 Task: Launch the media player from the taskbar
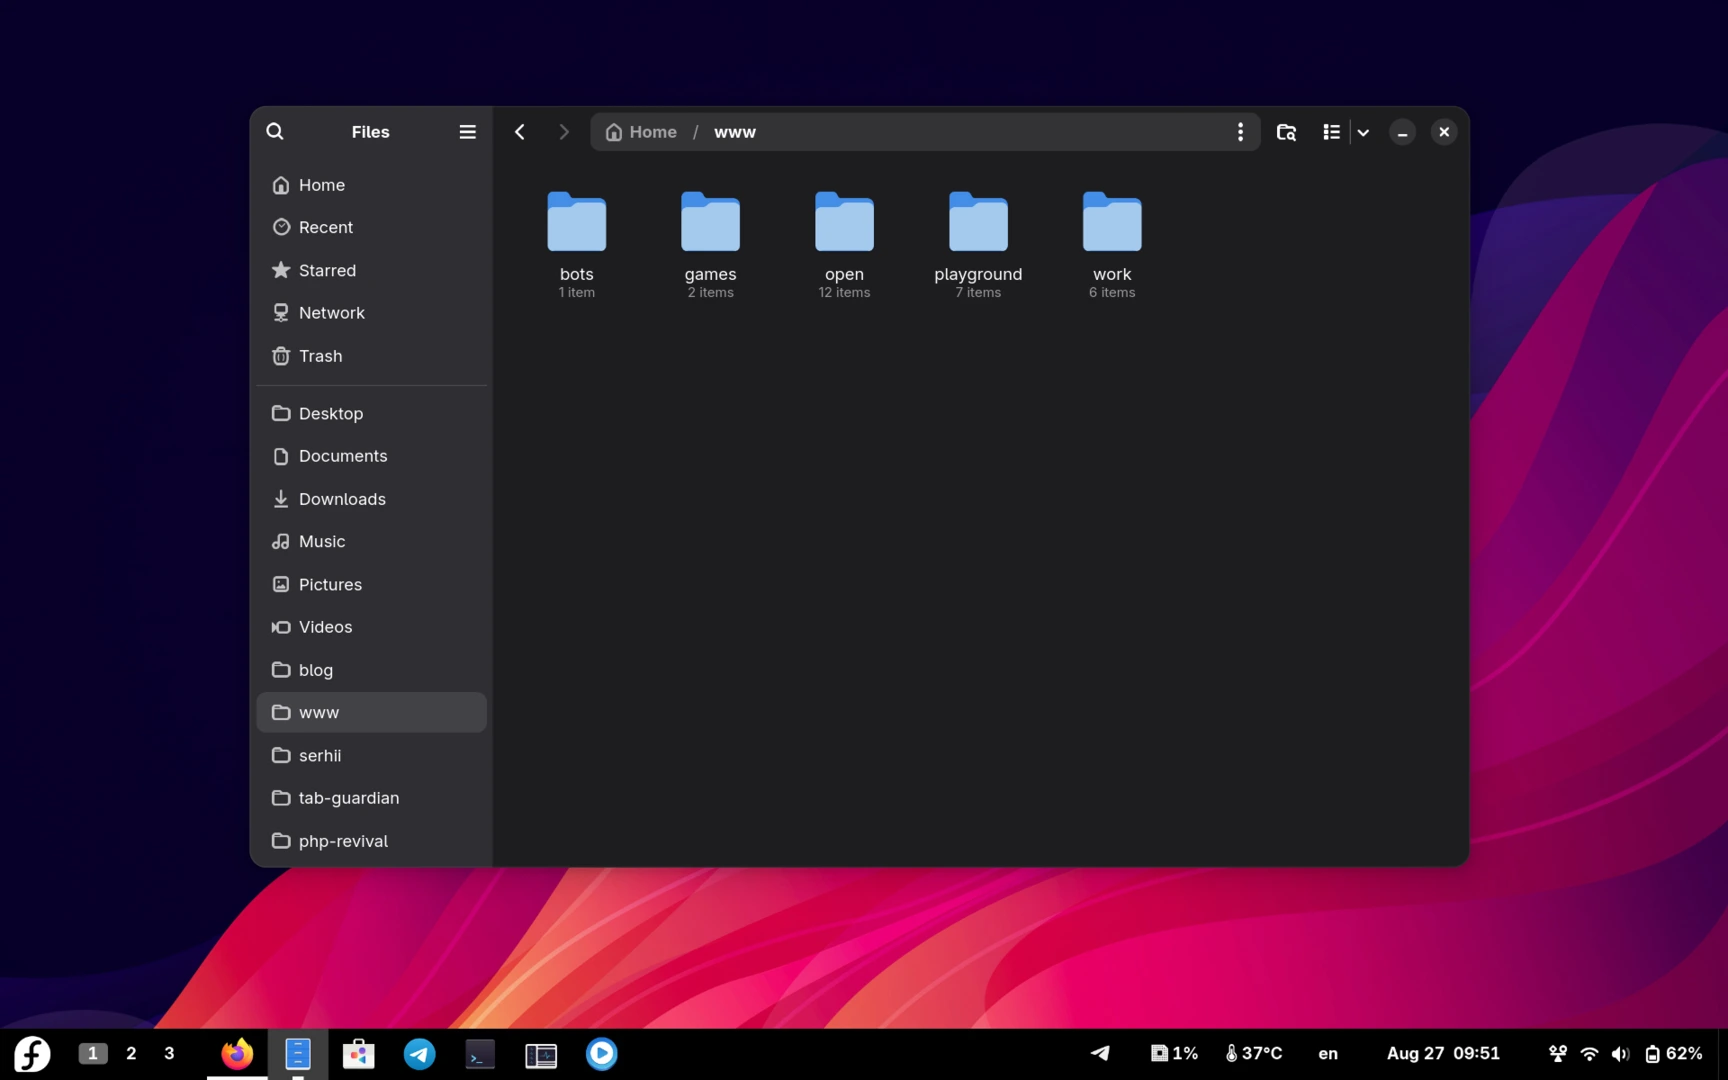pos(601,1053)
